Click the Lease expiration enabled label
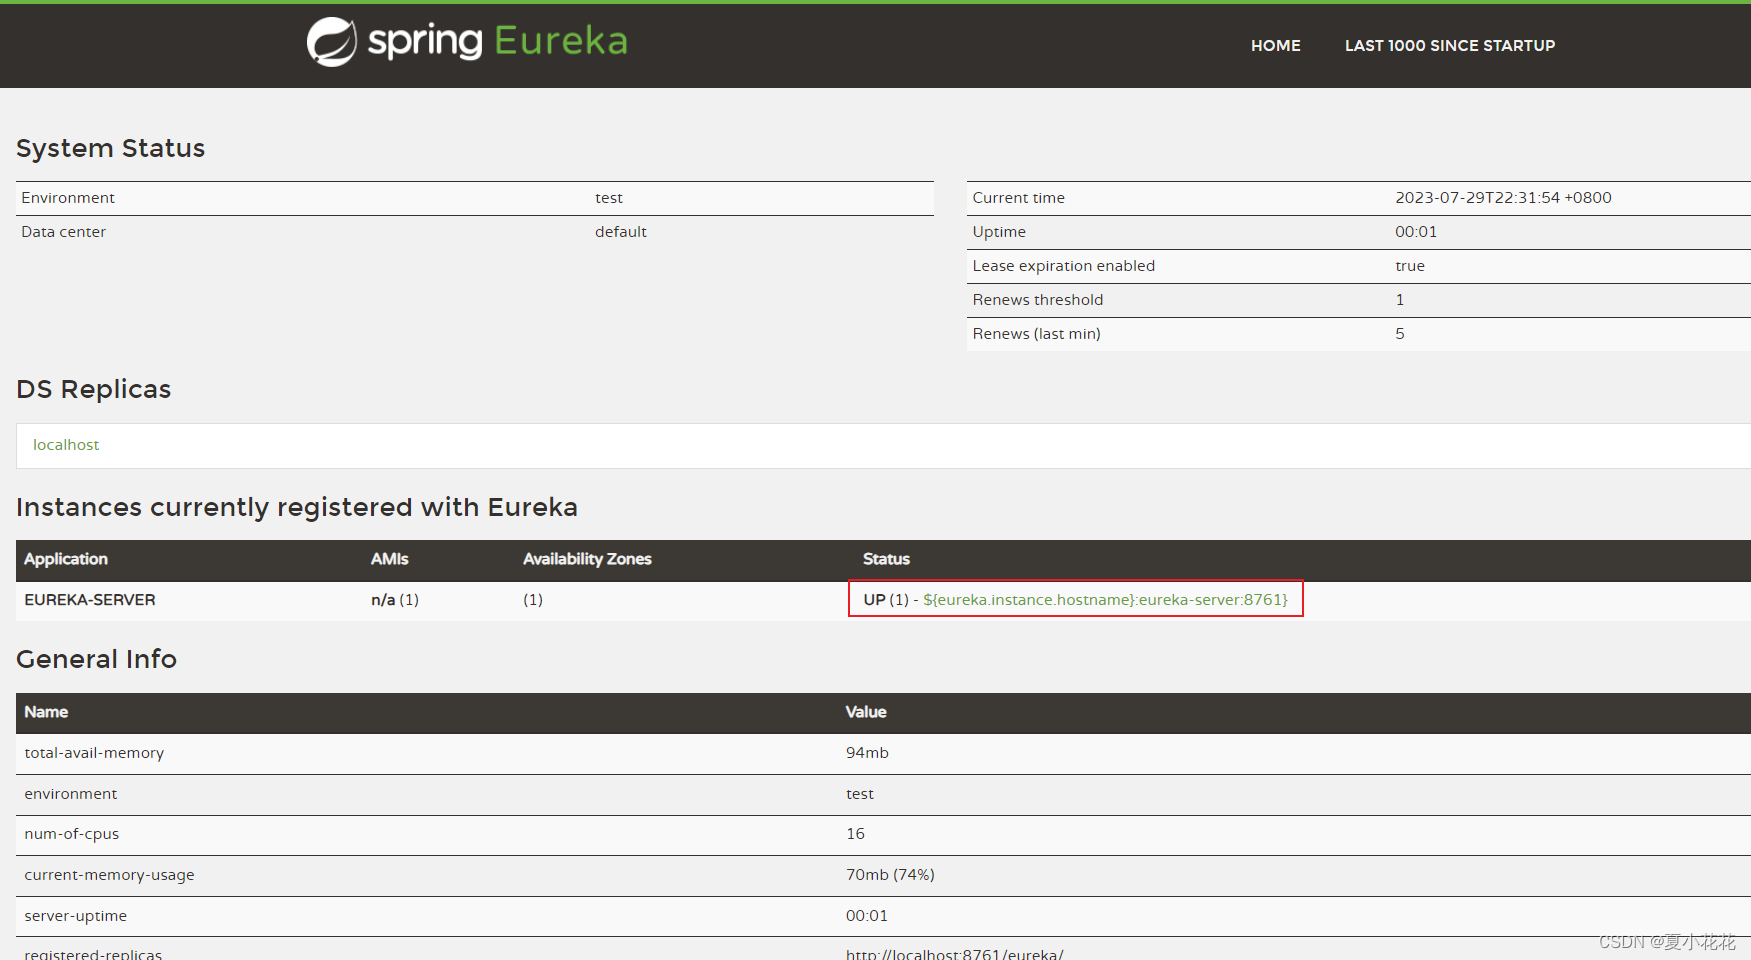Screen dimensions: 1751x960 [x=1063, y=266]
